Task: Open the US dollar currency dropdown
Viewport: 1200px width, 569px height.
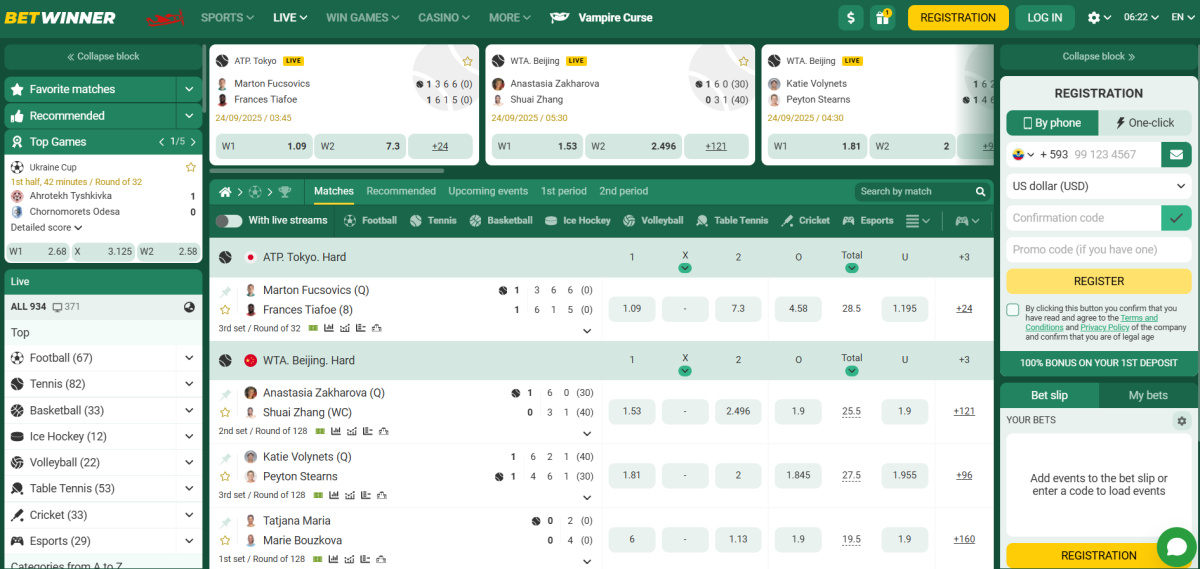Action: pyautogui.click(x=1098, y=186)
